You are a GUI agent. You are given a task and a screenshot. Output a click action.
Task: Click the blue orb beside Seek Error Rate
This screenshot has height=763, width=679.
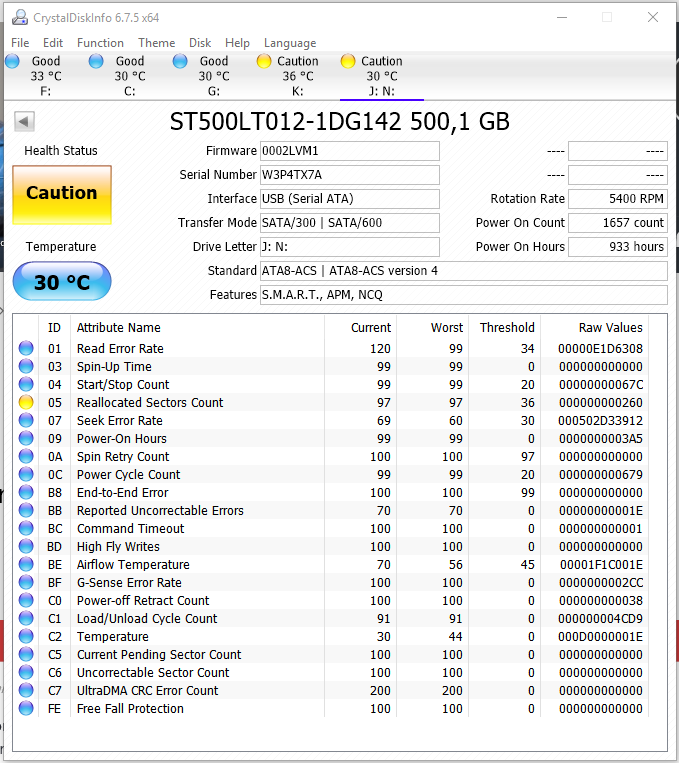26,421
